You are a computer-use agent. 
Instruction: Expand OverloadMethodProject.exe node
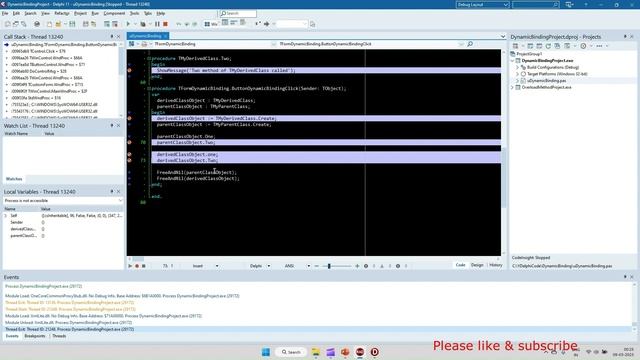513,87
